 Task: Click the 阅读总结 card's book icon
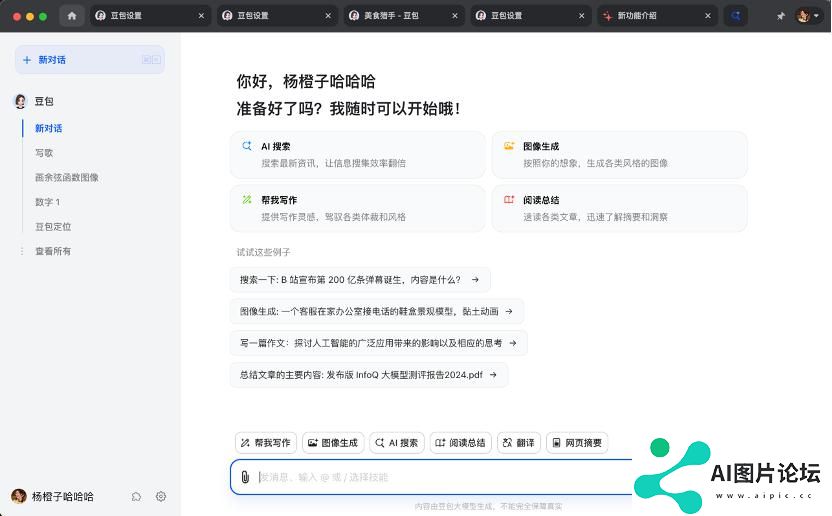509,200
